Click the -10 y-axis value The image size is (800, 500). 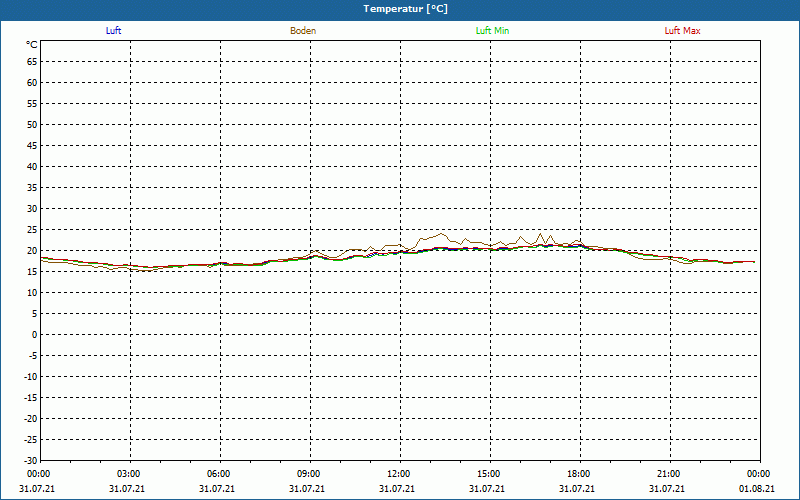(31, 377)
